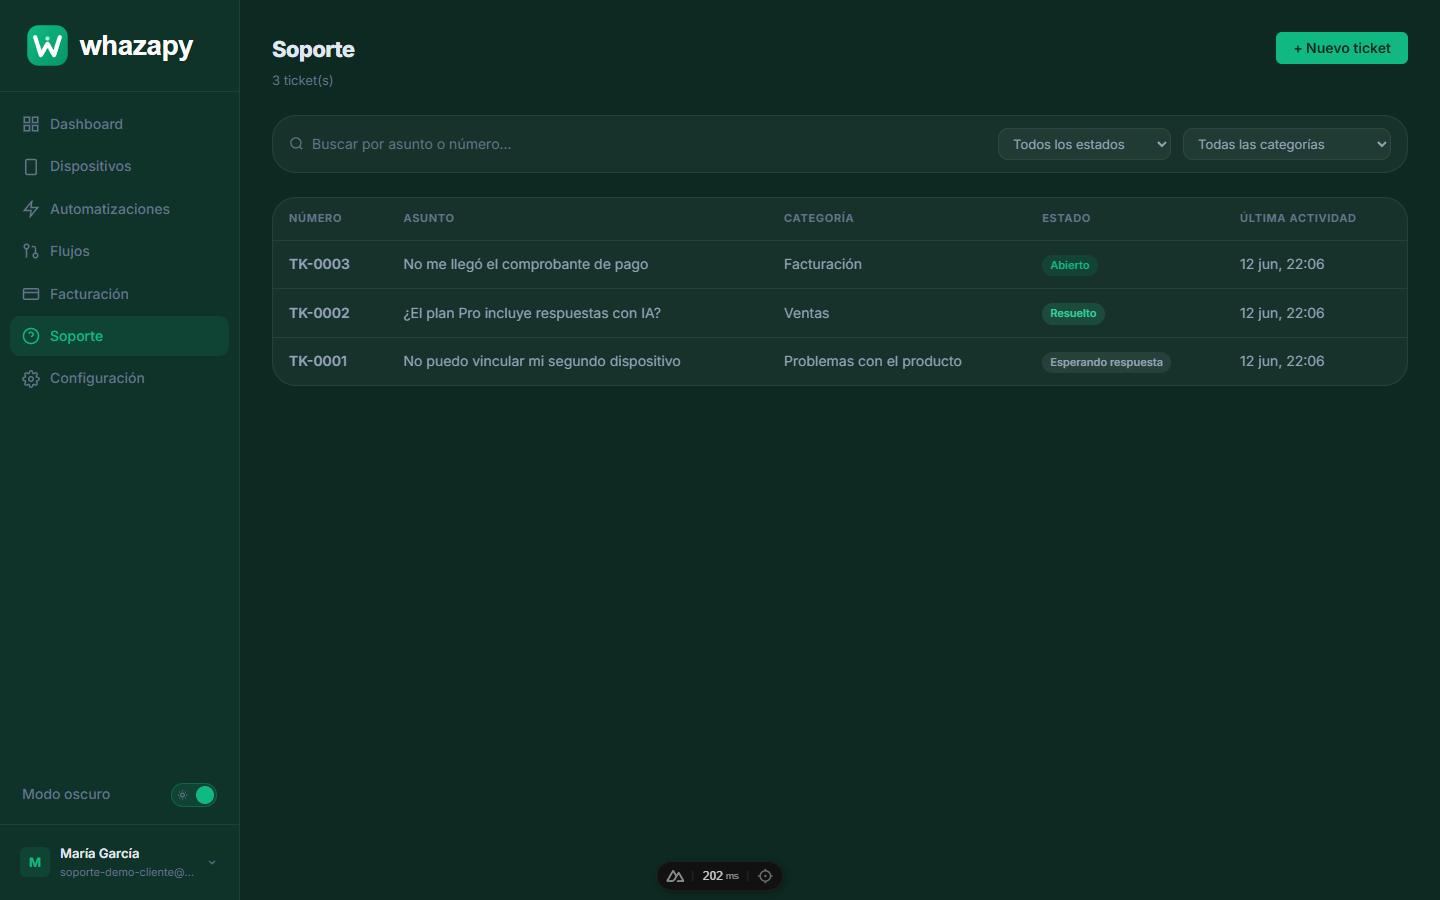Screen dimensions: 1440x900
Task: Open Dashboard via its grid icon
Action: click(x=31, y=124)
